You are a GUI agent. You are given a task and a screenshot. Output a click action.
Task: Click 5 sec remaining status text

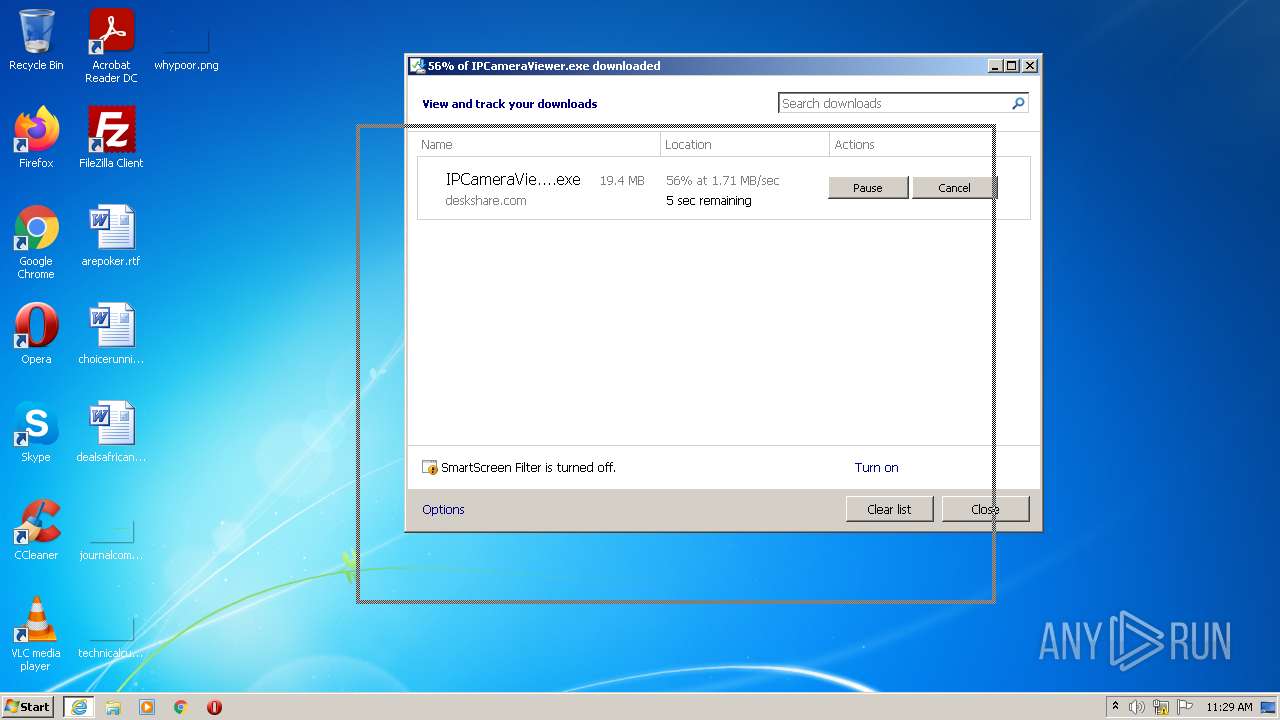[709, 201]
